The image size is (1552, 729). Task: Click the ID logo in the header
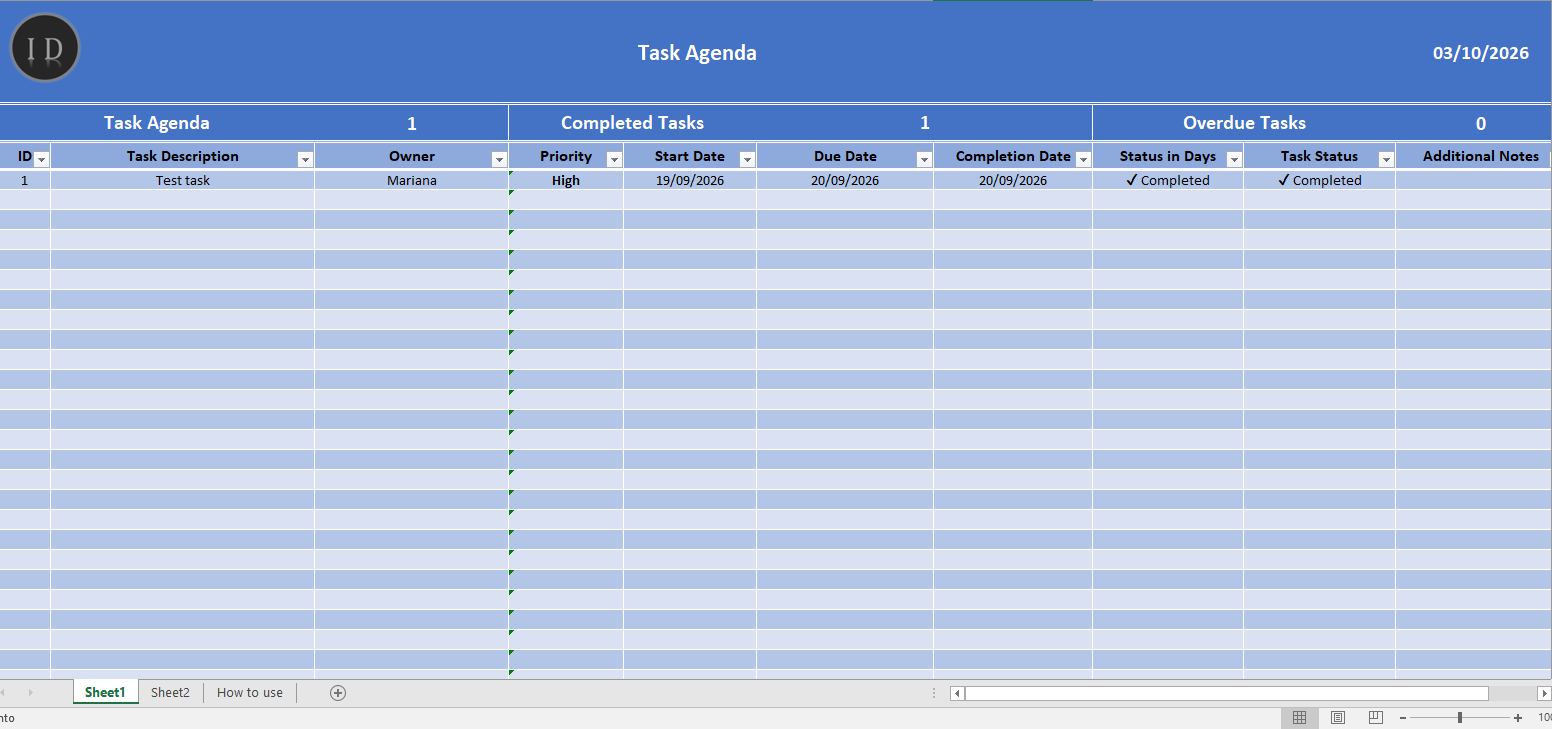point(45,48)
